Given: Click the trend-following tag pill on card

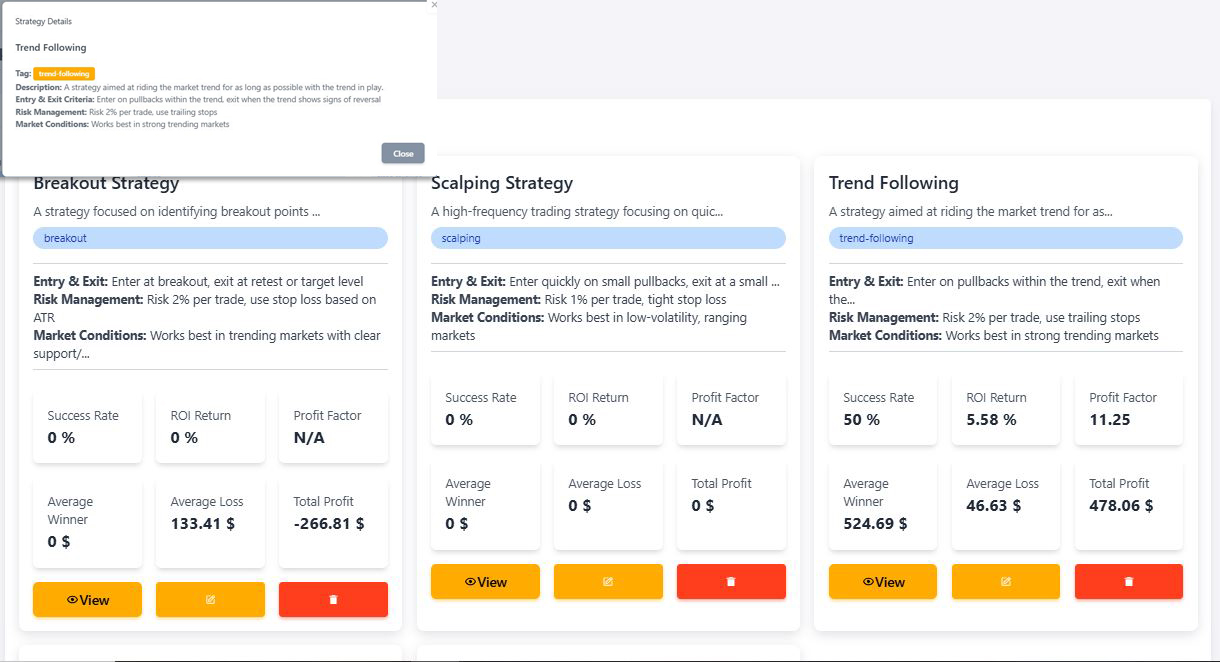Looking at the screenshot, I should [1005, 238].
